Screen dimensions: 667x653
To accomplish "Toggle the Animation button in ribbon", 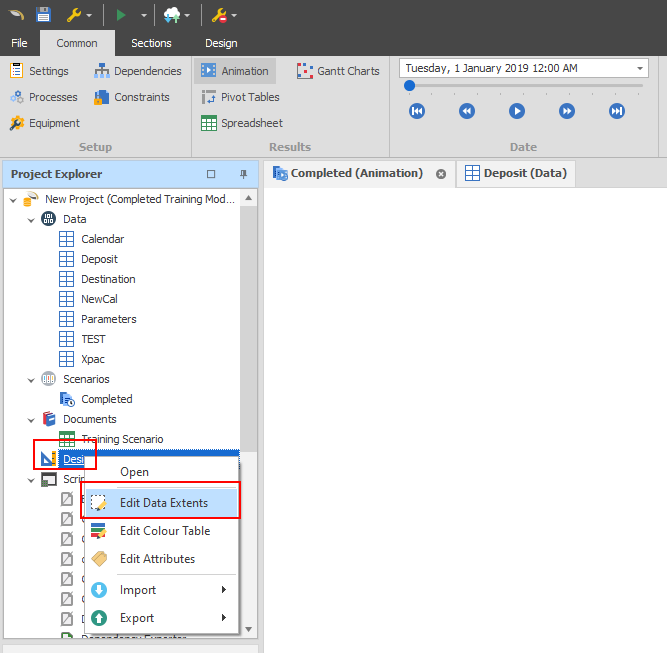I will [234, 71].
